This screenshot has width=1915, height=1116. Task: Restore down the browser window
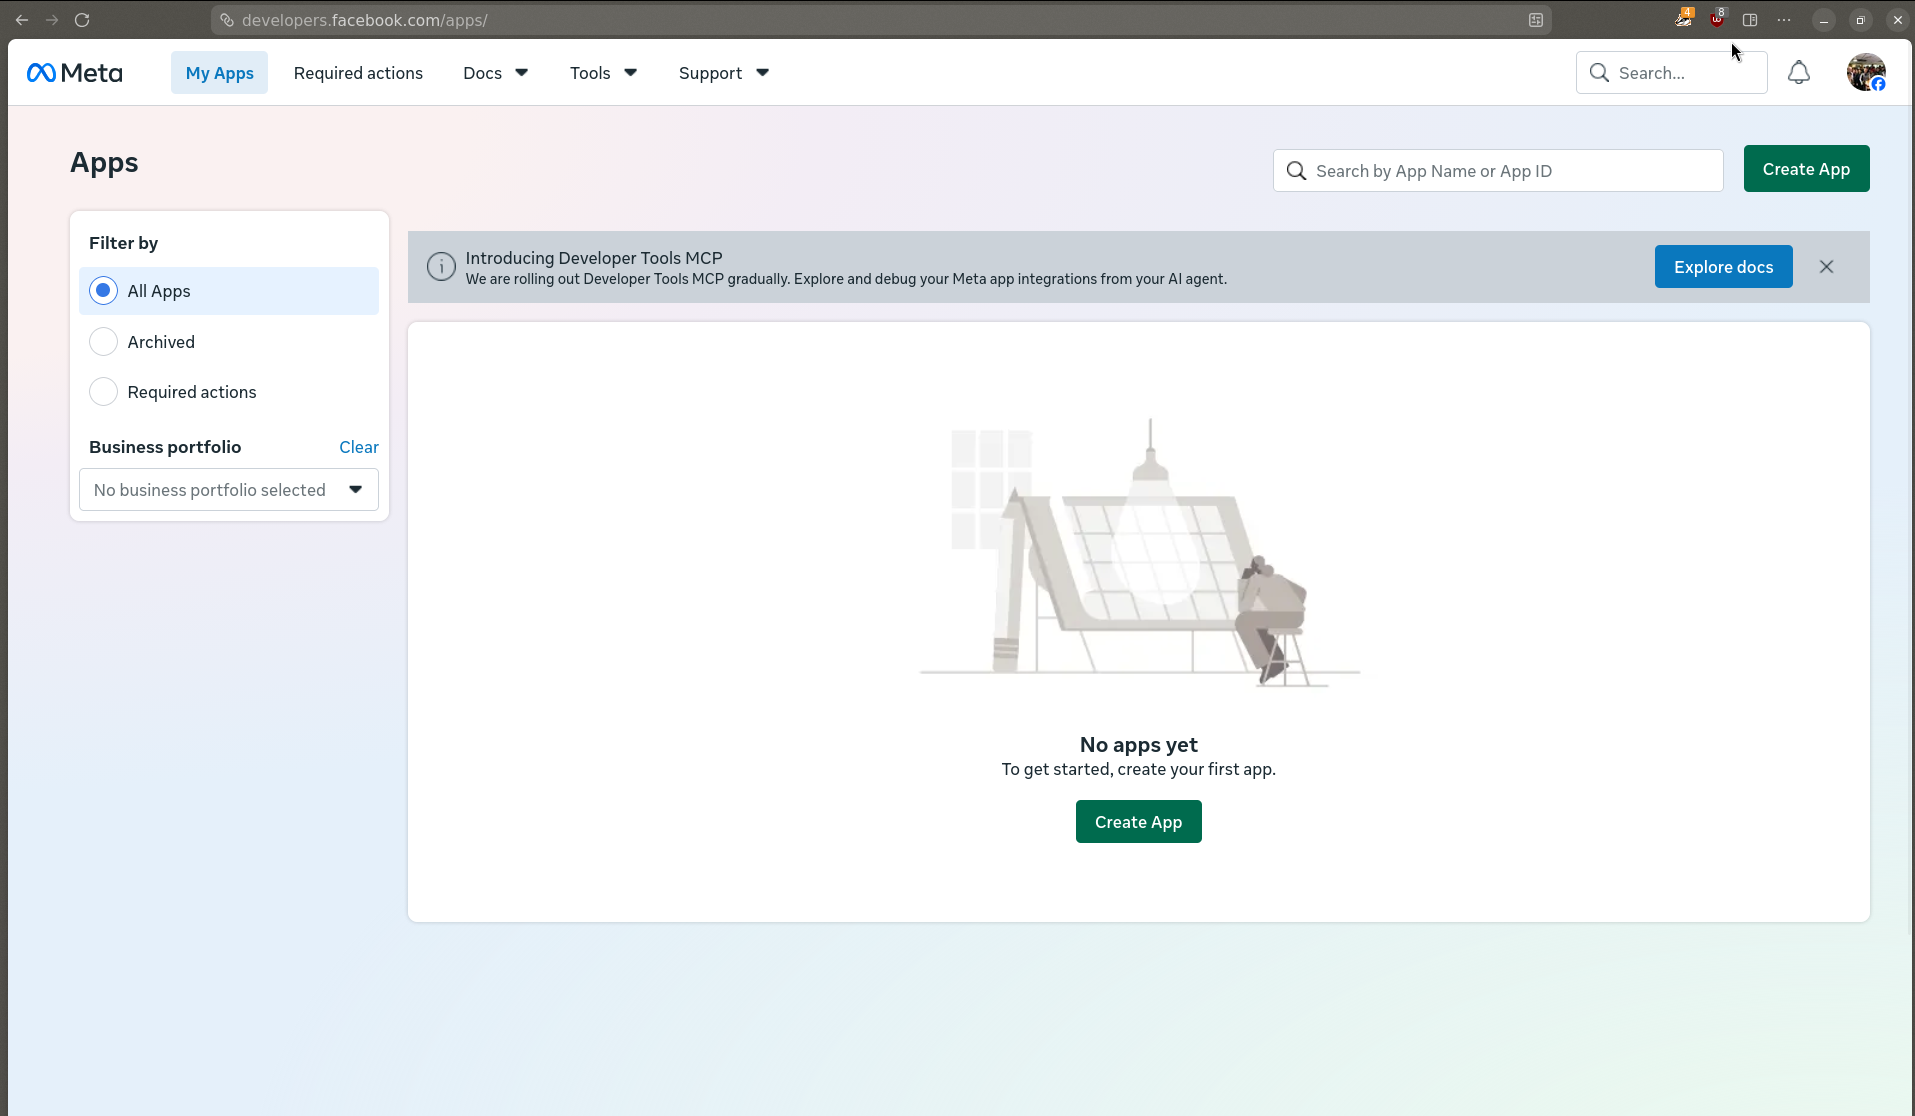click(1861, 20)
